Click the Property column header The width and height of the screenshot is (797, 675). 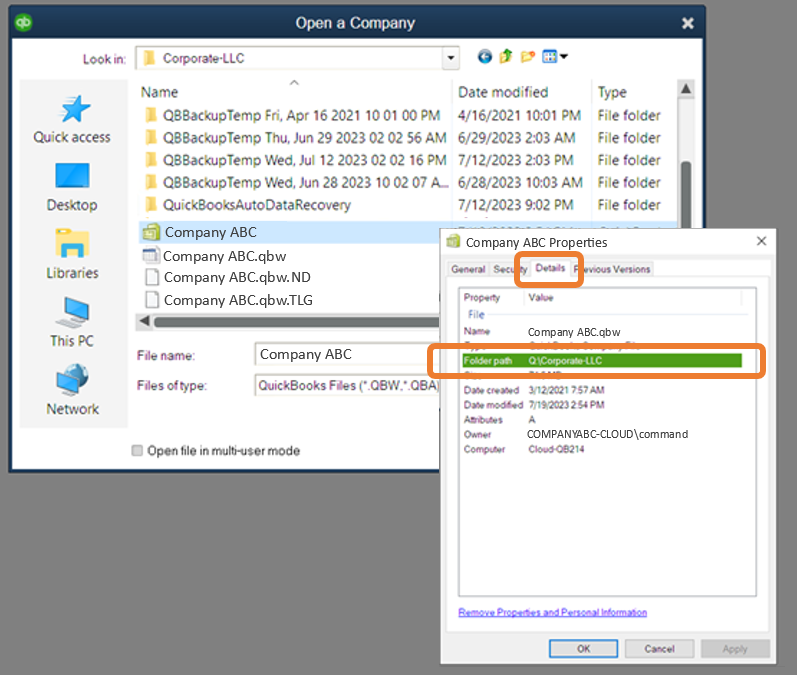point(481,297)
